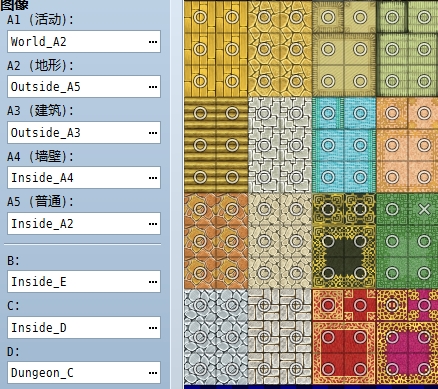Toggle middle-left circle on tan woven mat tile
The image size is (438, 389).
[x=328, y=49]
